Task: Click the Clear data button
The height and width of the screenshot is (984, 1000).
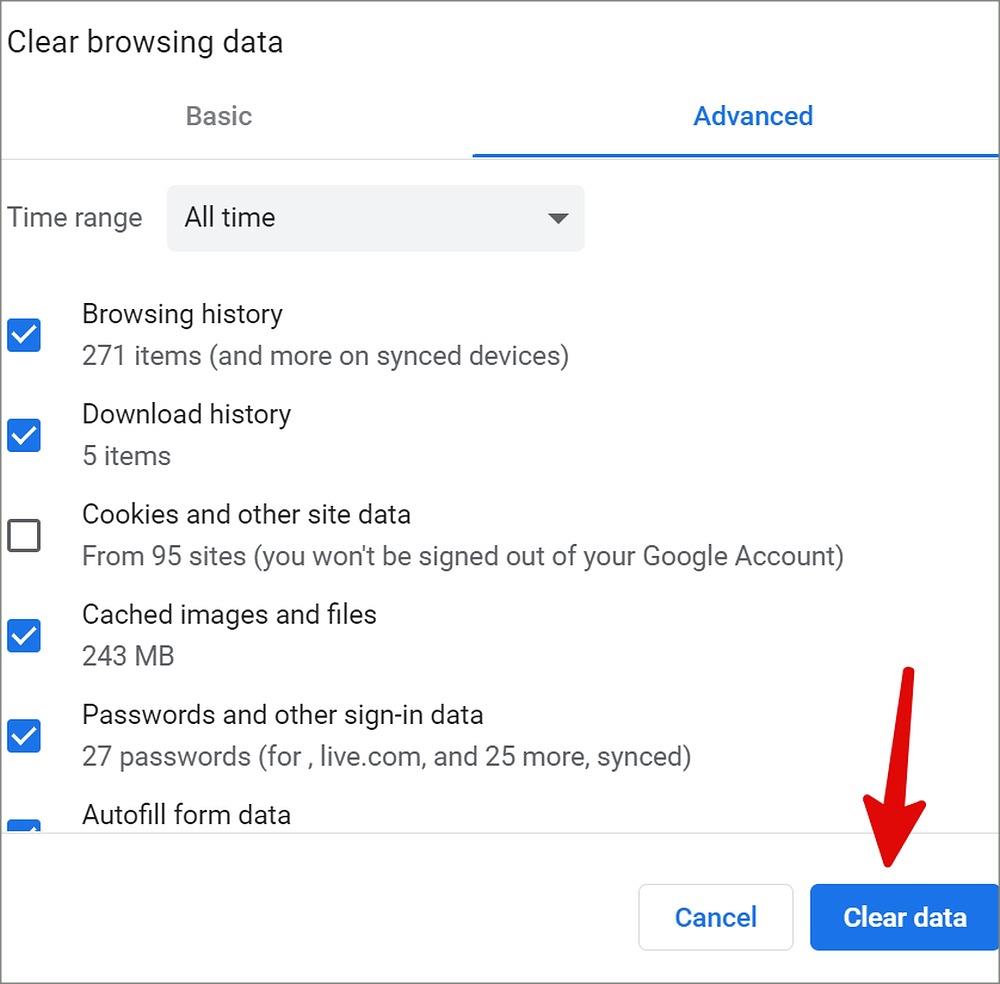Action: click(904, 917)
